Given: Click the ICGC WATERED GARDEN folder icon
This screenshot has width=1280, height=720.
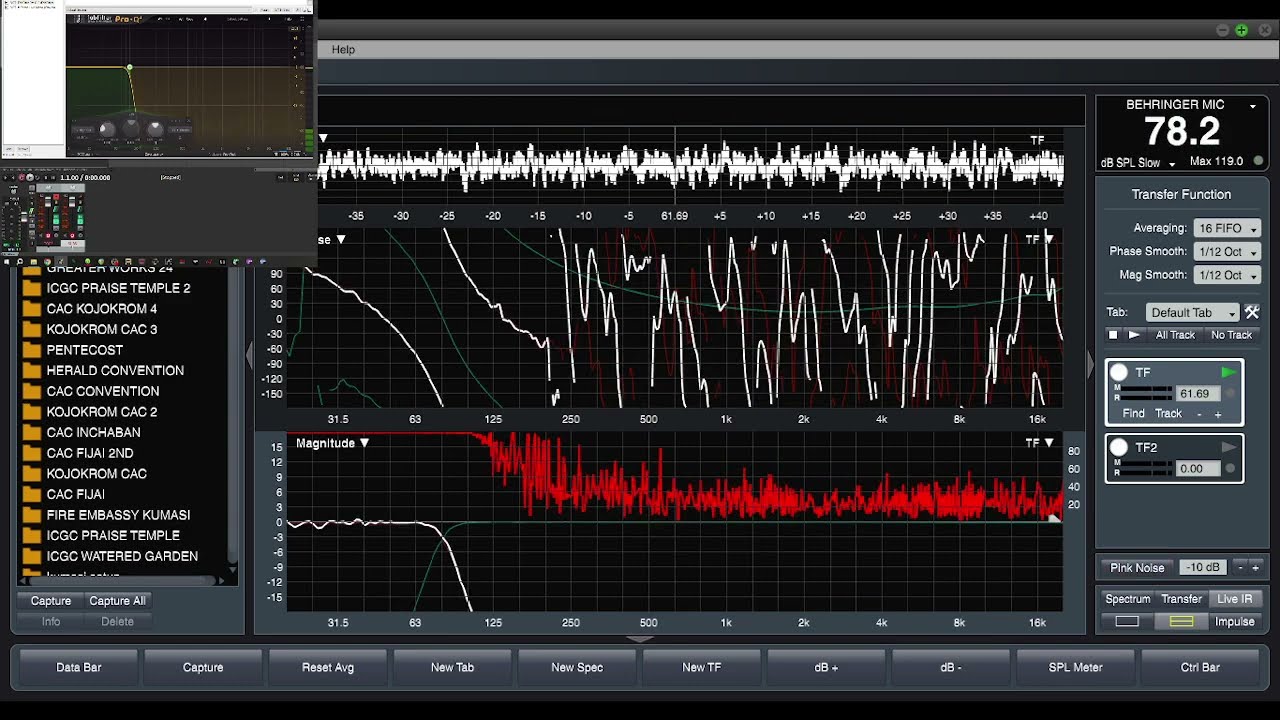Looking at the screenshot, I should pos(31,556).
